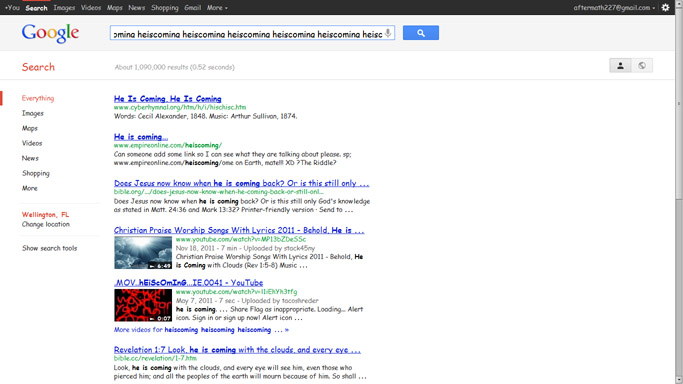
Task: Open Videos in the top bar
Action: (x=91, y=8)
